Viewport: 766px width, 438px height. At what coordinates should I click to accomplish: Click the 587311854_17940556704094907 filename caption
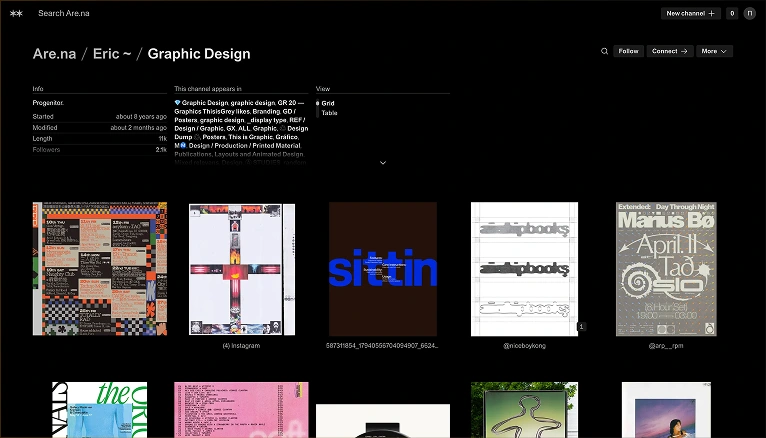[383, 346]
